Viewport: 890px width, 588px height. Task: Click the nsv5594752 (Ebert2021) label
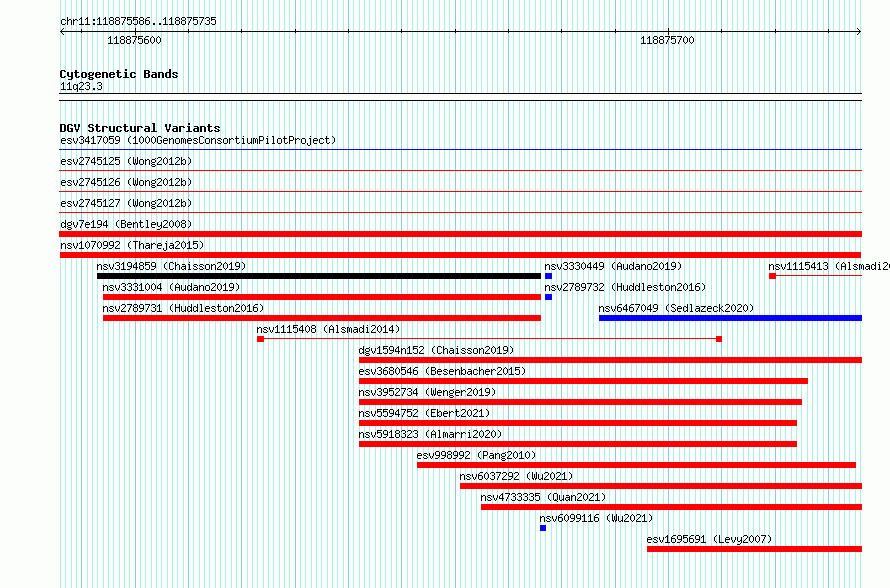coord(425,413)
